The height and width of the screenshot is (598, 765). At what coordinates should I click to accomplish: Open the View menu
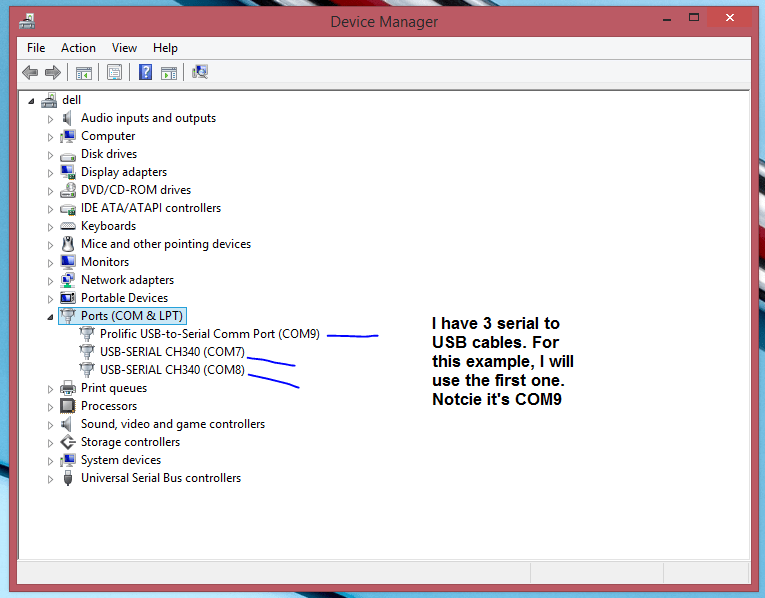click(124, 48)
